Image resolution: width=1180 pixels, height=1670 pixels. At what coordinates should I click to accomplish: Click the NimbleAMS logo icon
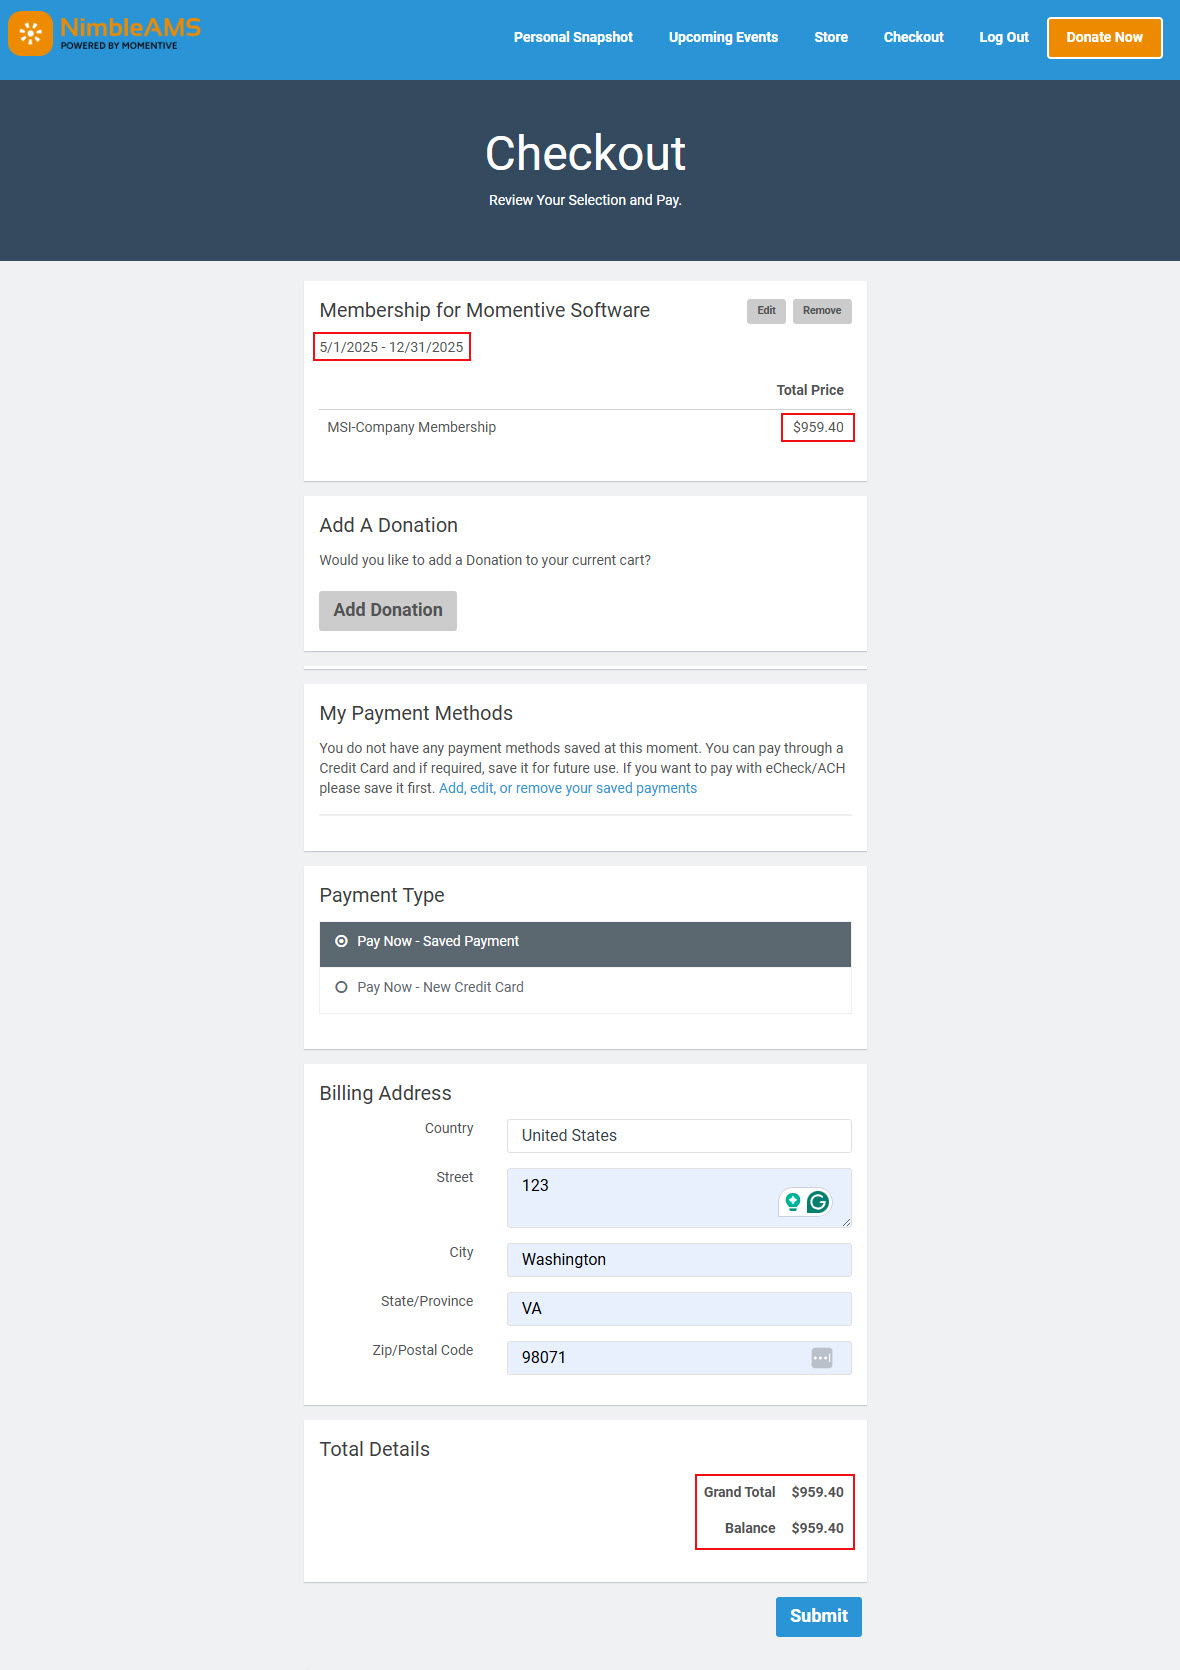(x=30, y=34)
